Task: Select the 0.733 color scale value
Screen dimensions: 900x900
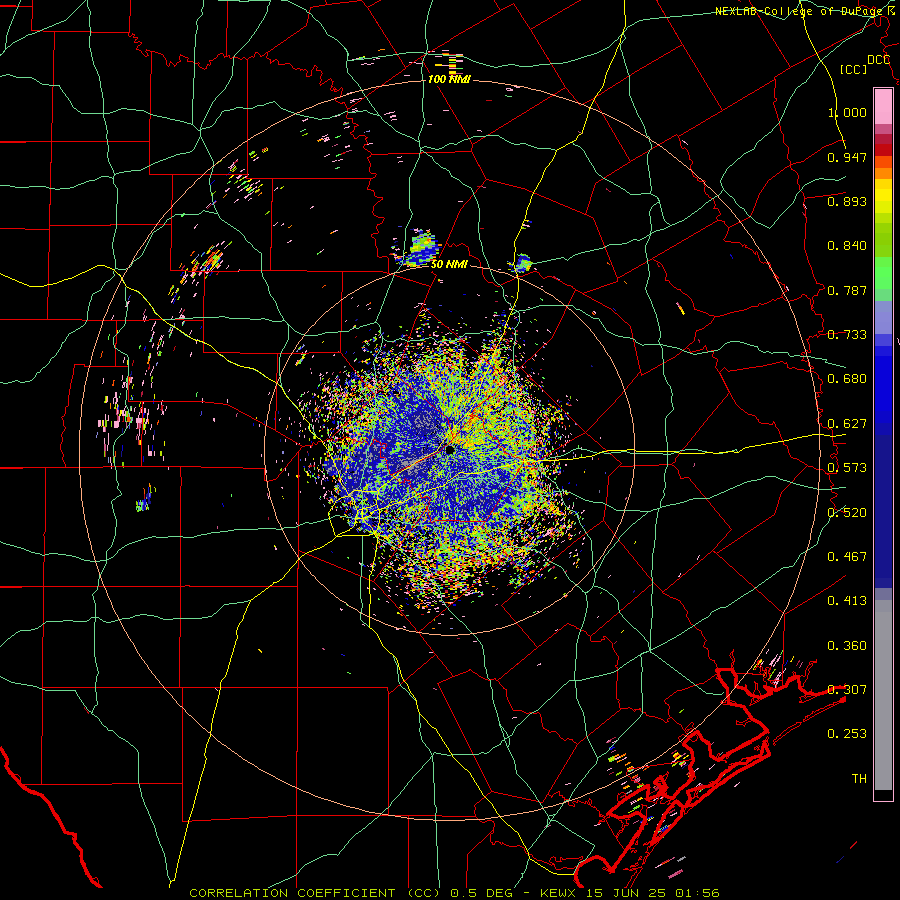Action: point(847,335)
